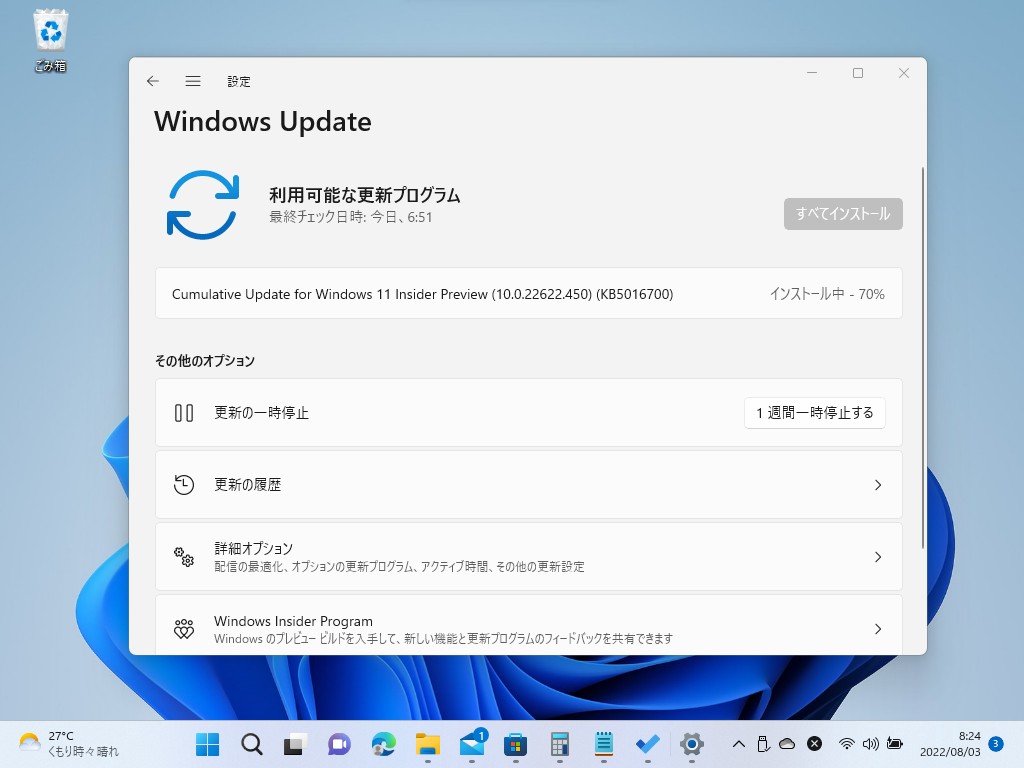Pause updates with 1週間一時停止する button
The height and width of the screenshot is (768, 1024).
pos(815,412)
